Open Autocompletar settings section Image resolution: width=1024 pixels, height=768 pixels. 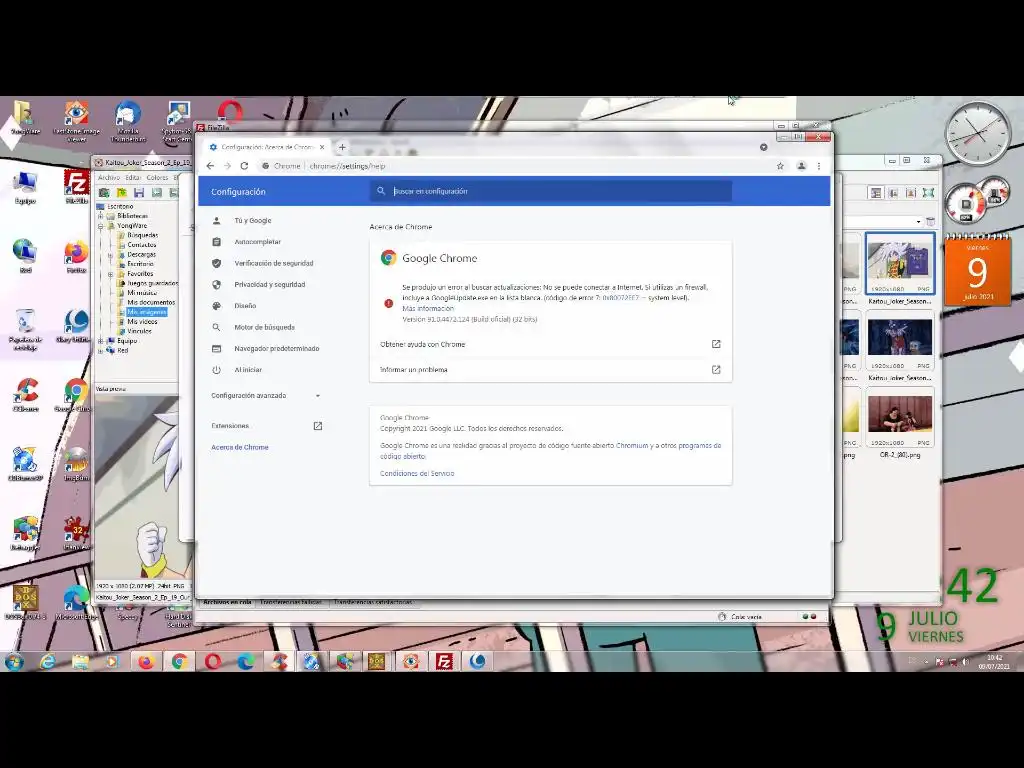257,242
